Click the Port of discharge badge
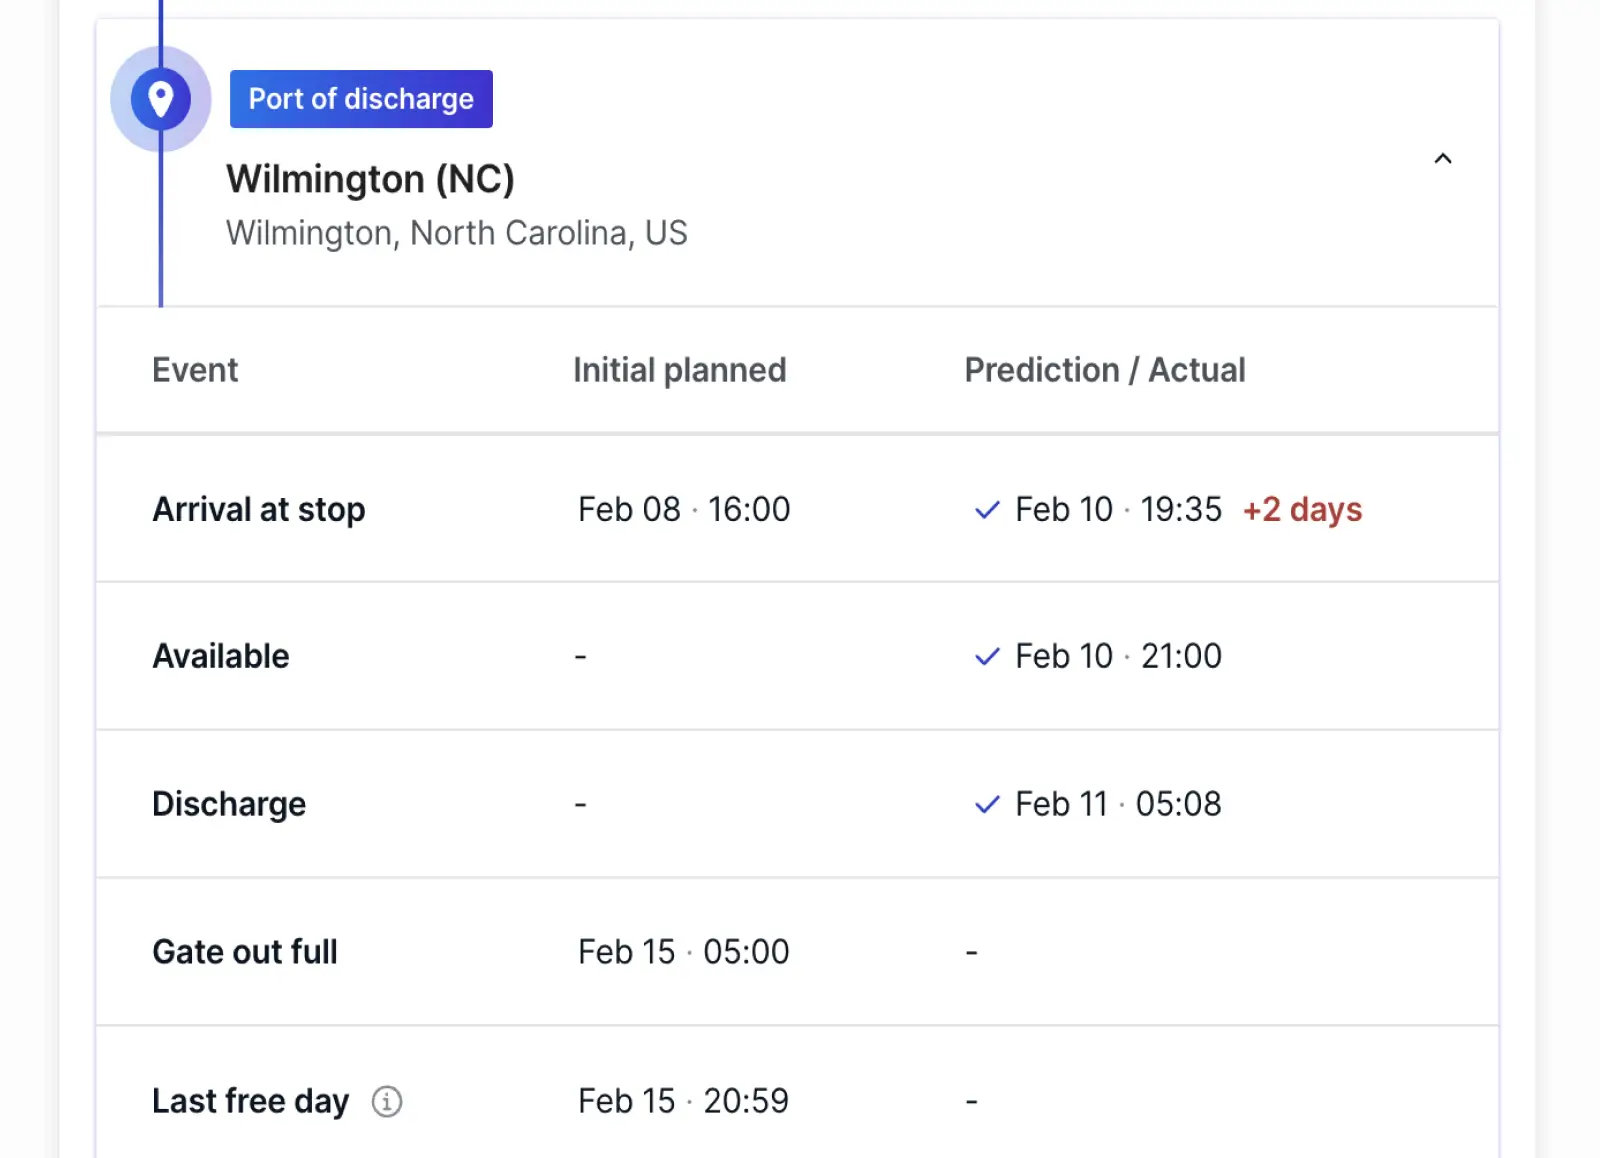The image size is (1600, 1158). (361, 99)
